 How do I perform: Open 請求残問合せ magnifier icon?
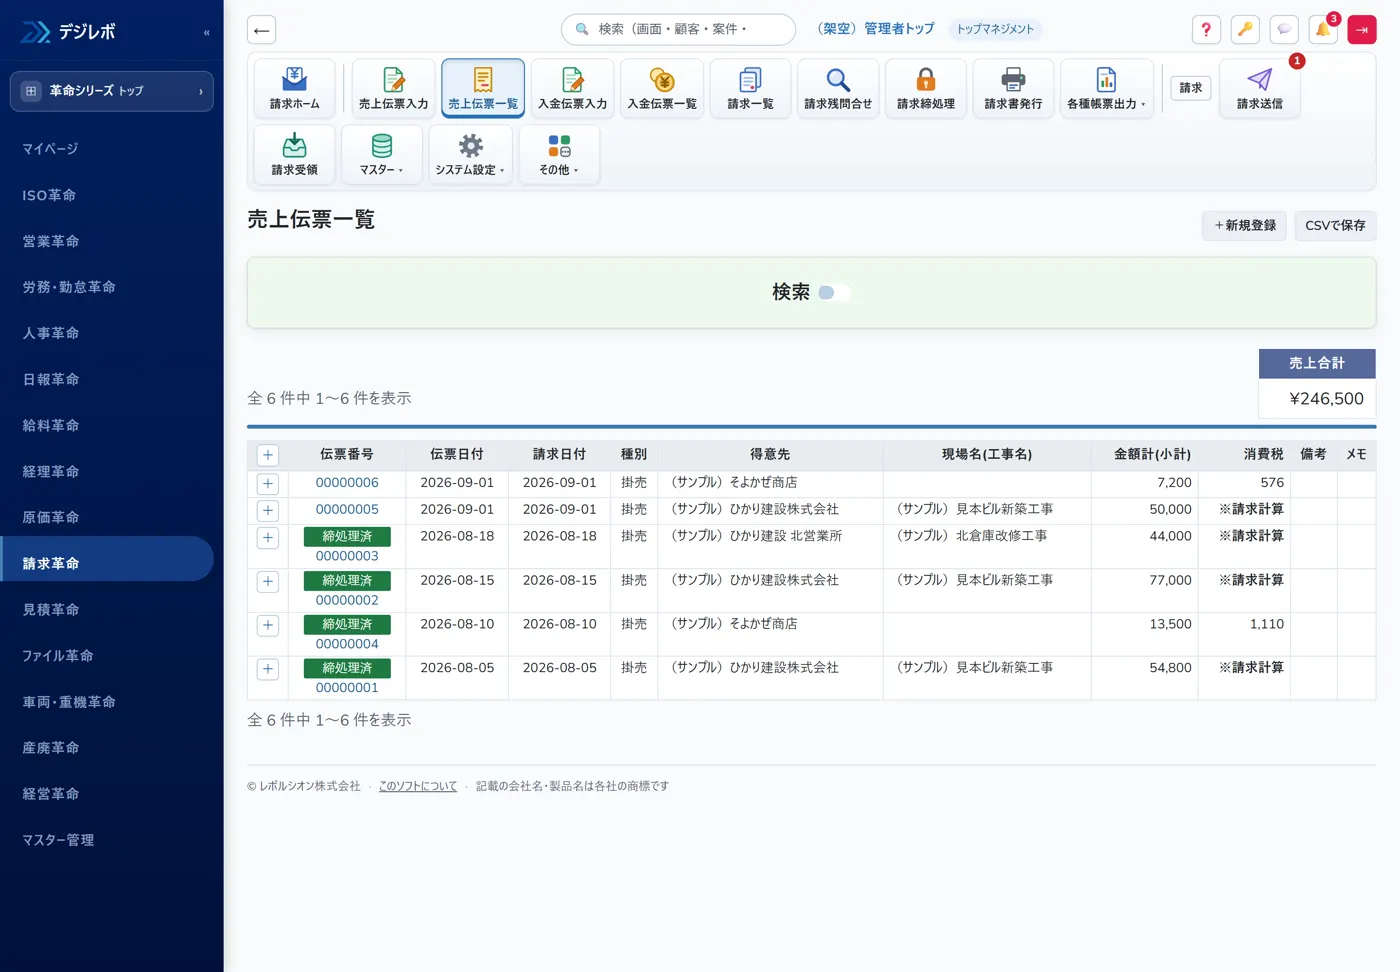tap(838, 88)
